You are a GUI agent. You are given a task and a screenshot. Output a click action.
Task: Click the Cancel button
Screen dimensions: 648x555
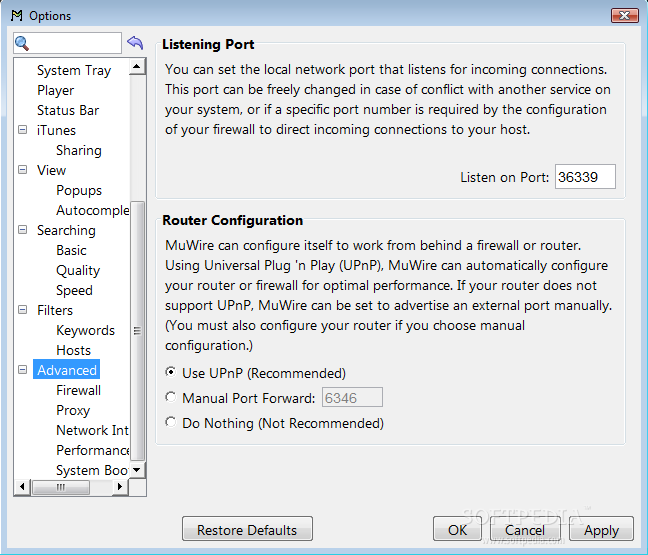pyautogui.click(x=525, y=529)
